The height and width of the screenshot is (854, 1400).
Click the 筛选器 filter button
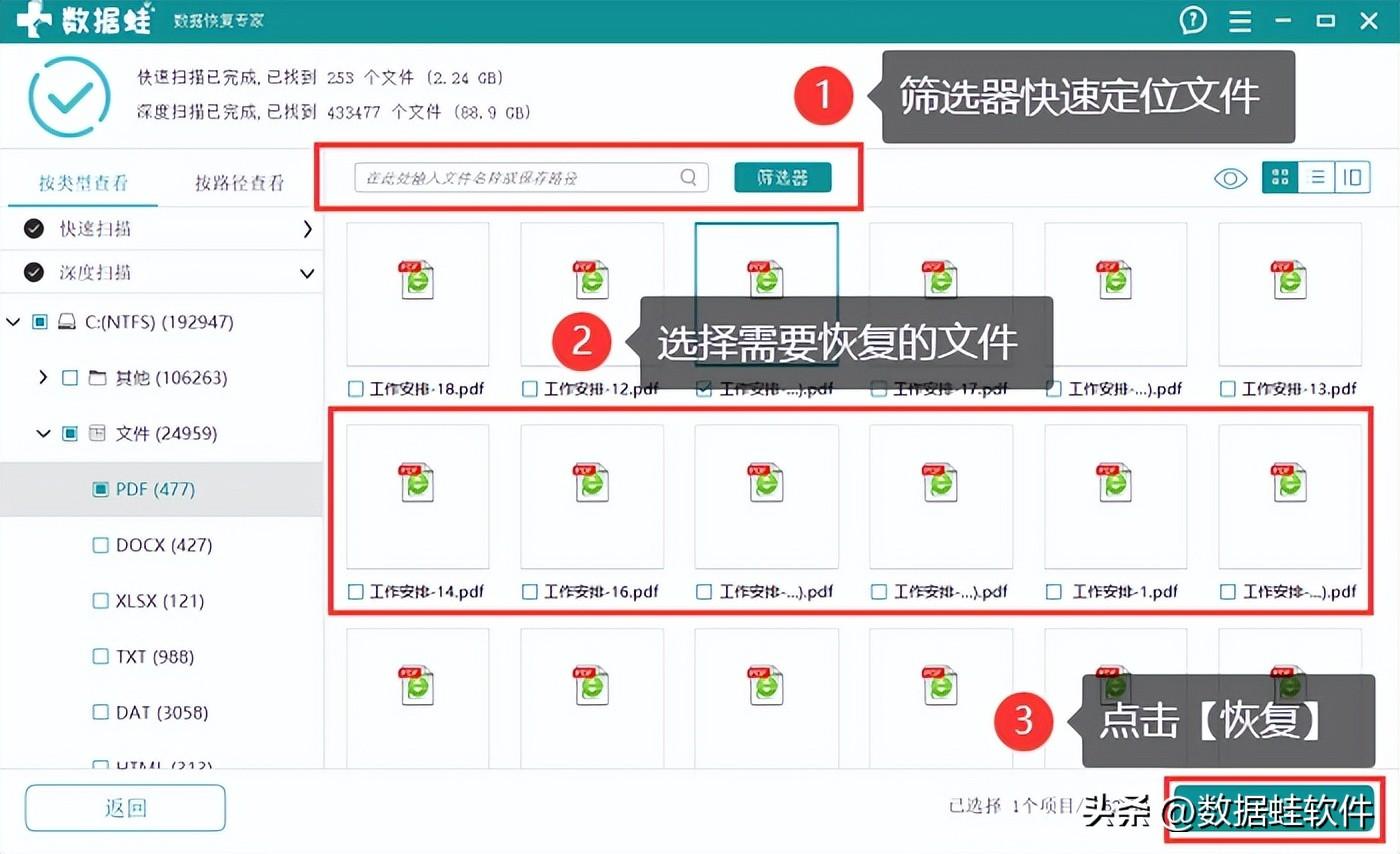(x=782, y=177)
